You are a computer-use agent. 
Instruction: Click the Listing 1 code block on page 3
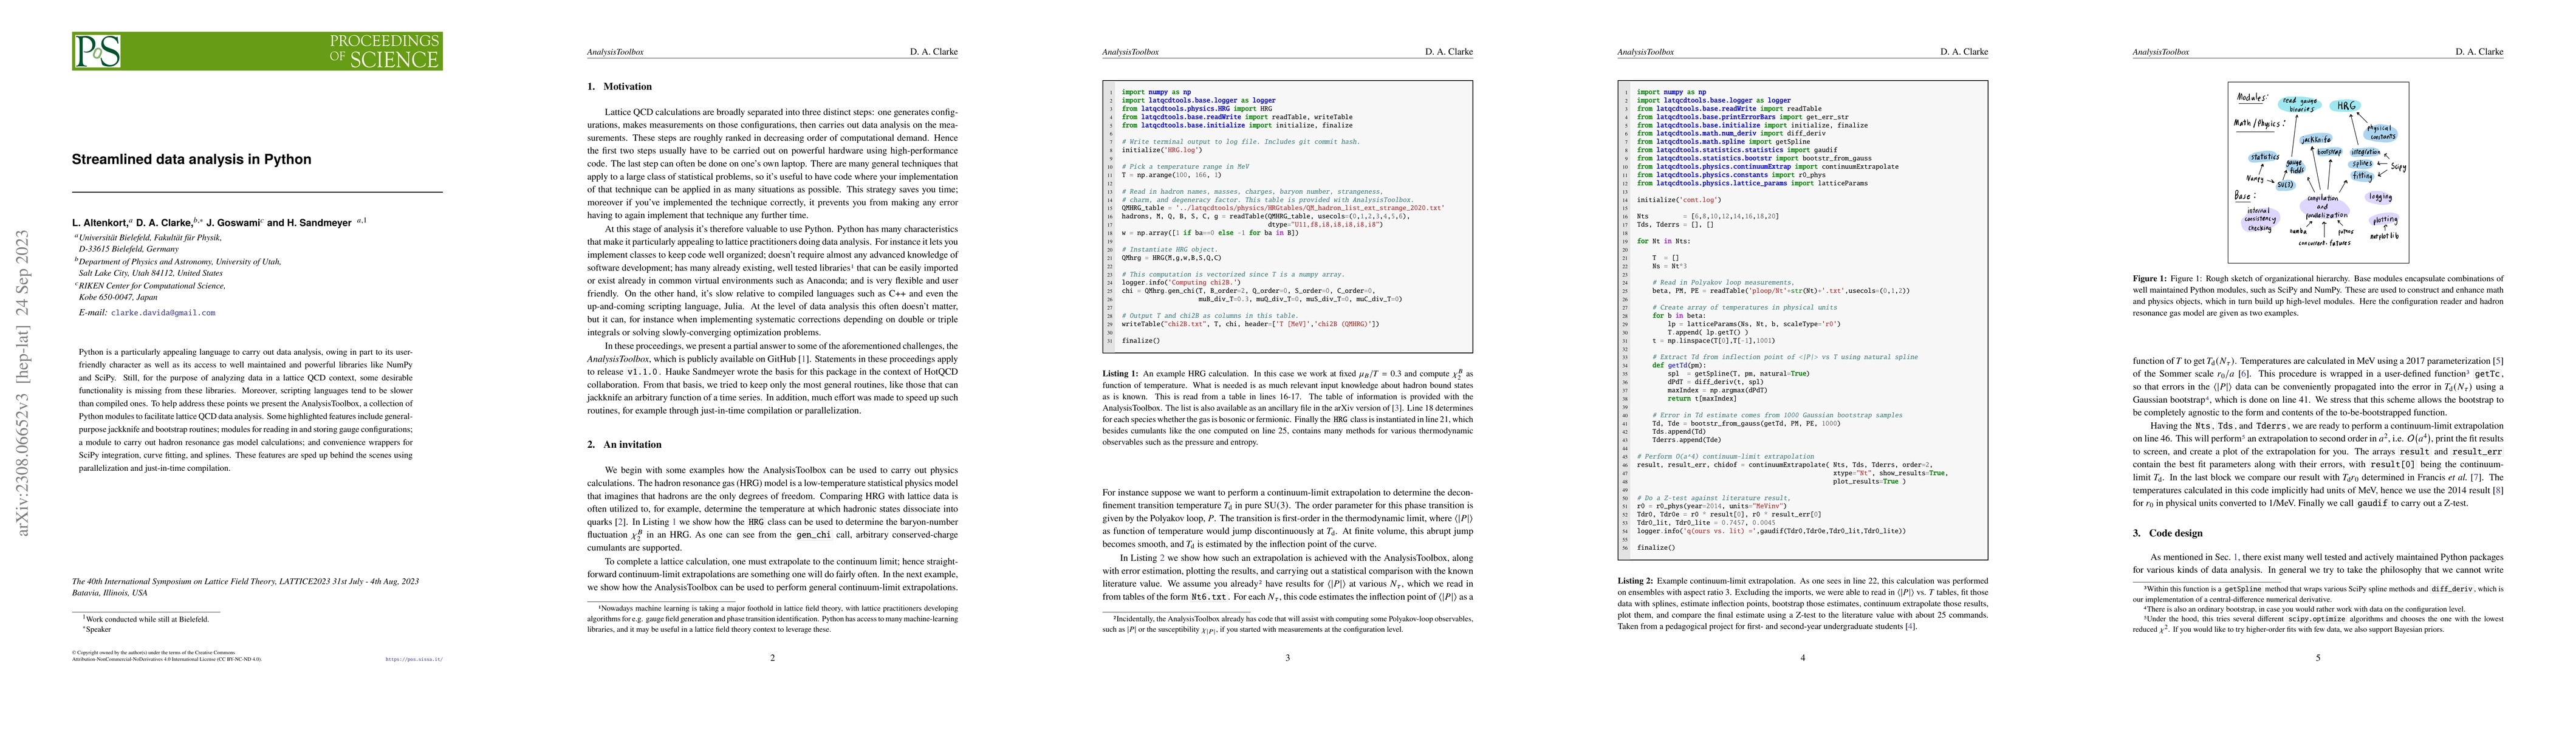[x=1288, y=217]
